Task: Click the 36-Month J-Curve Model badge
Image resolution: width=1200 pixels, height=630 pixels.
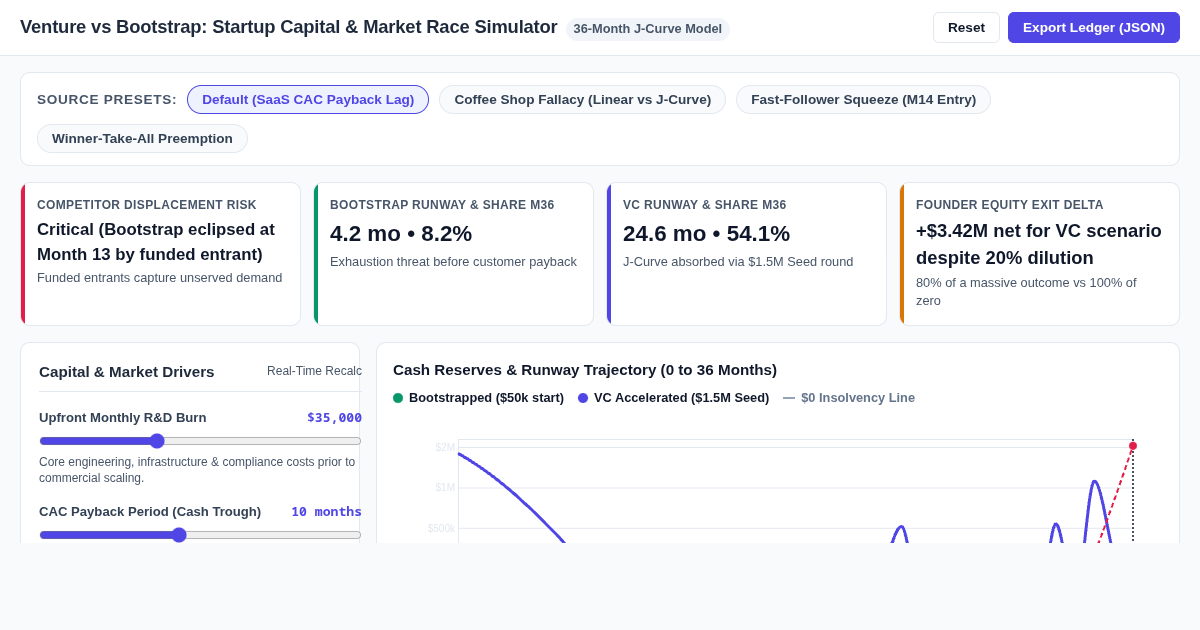Action: point(648,29)
